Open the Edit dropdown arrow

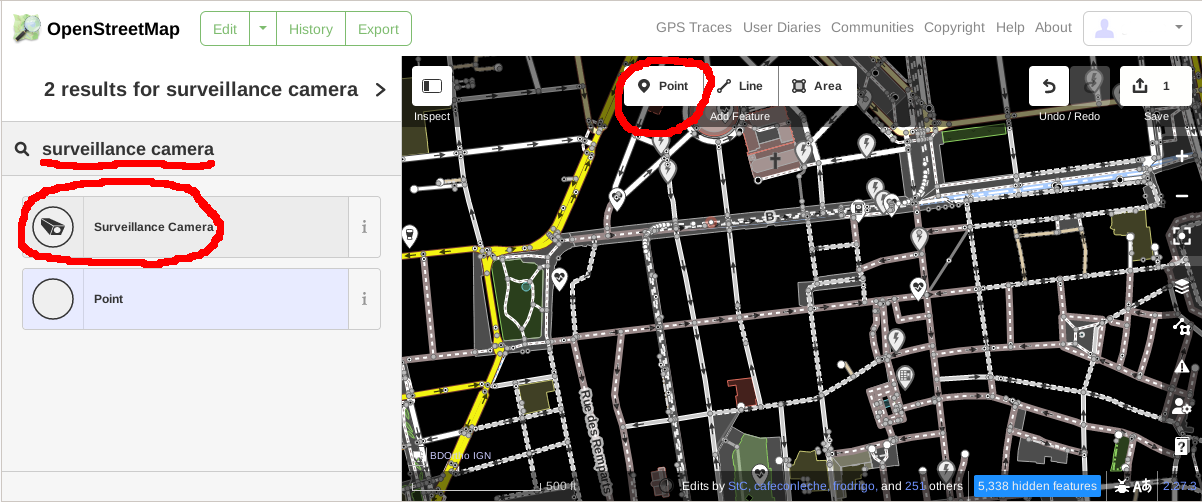click(263, 29)
